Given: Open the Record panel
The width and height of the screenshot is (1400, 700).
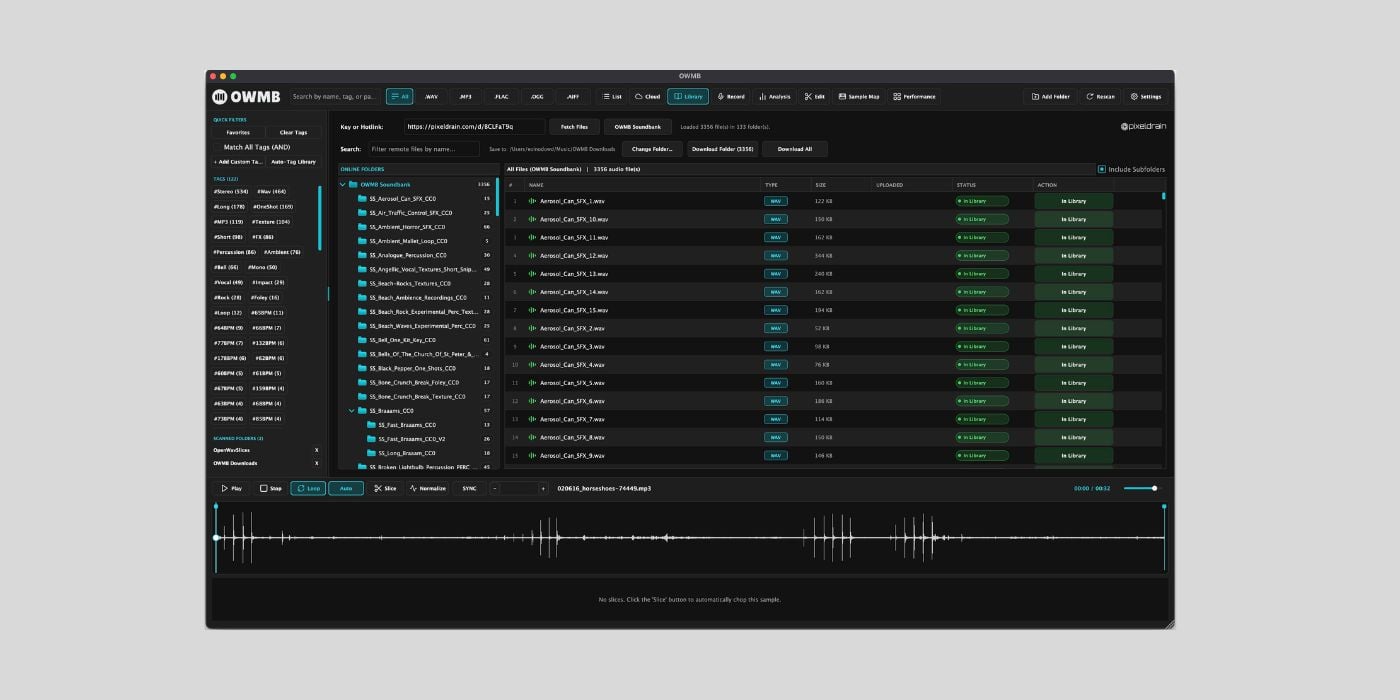Looking at the screenshot, I should pyautogui.click(x=731, y=97).
